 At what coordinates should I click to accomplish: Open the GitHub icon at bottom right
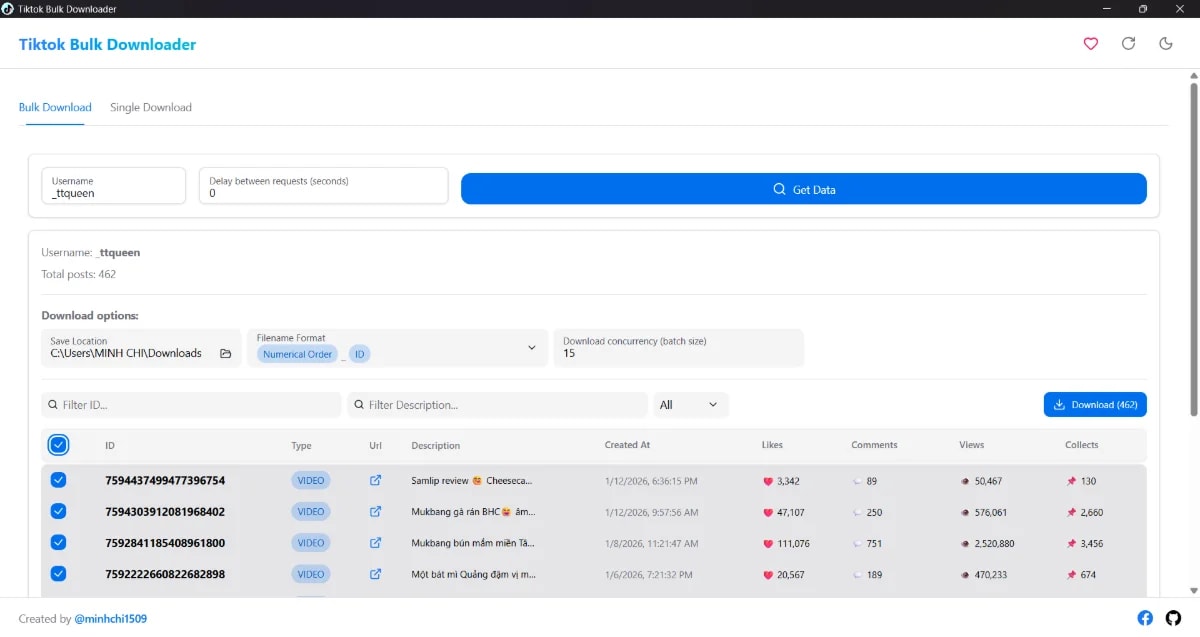point(1173,618)
